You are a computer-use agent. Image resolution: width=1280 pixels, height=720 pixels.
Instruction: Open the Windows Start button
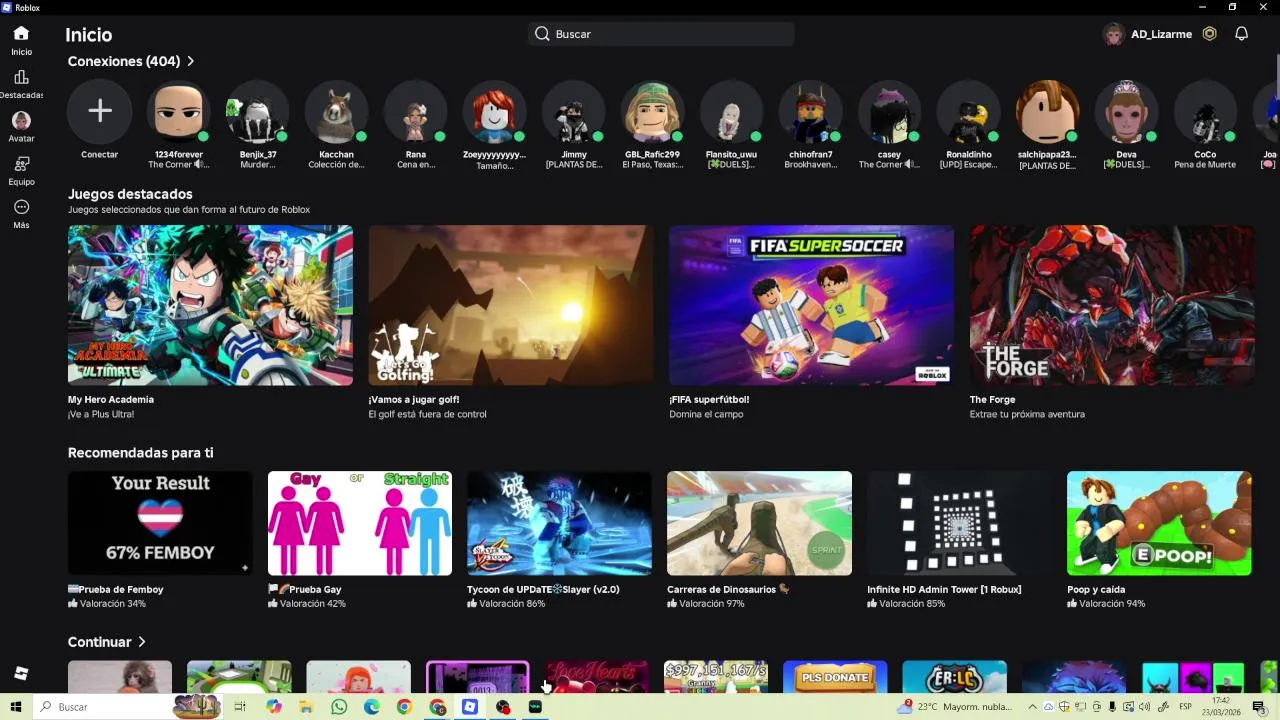click(x=16, y=707)
